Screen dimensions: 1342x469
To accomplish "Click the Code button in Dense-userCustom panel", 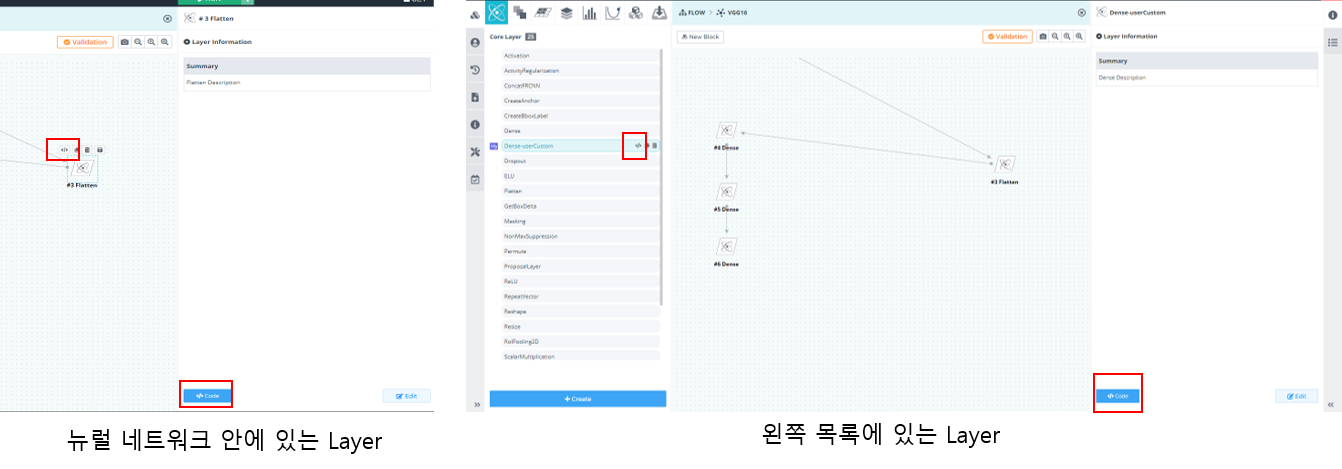I will tap(1118, 396).
